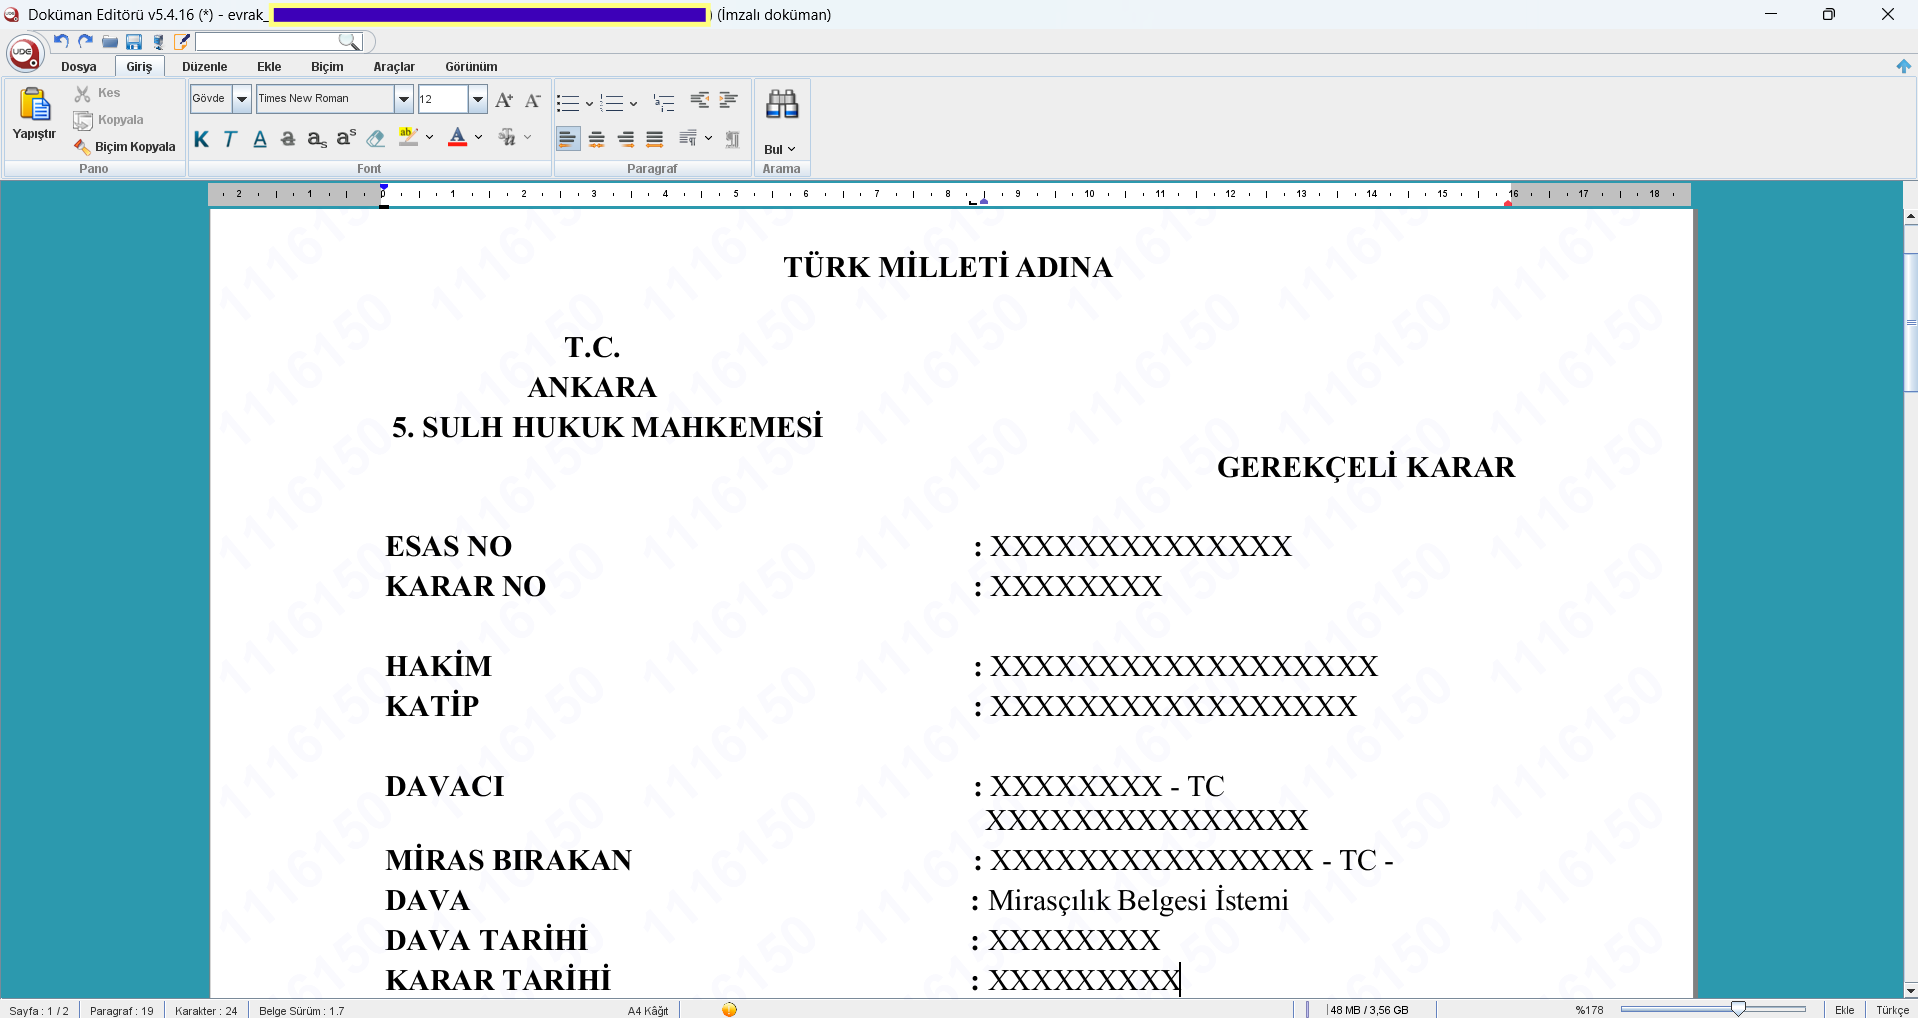Click the UDE application logo button
The image size is (1918, 1018).
[25, 53]
